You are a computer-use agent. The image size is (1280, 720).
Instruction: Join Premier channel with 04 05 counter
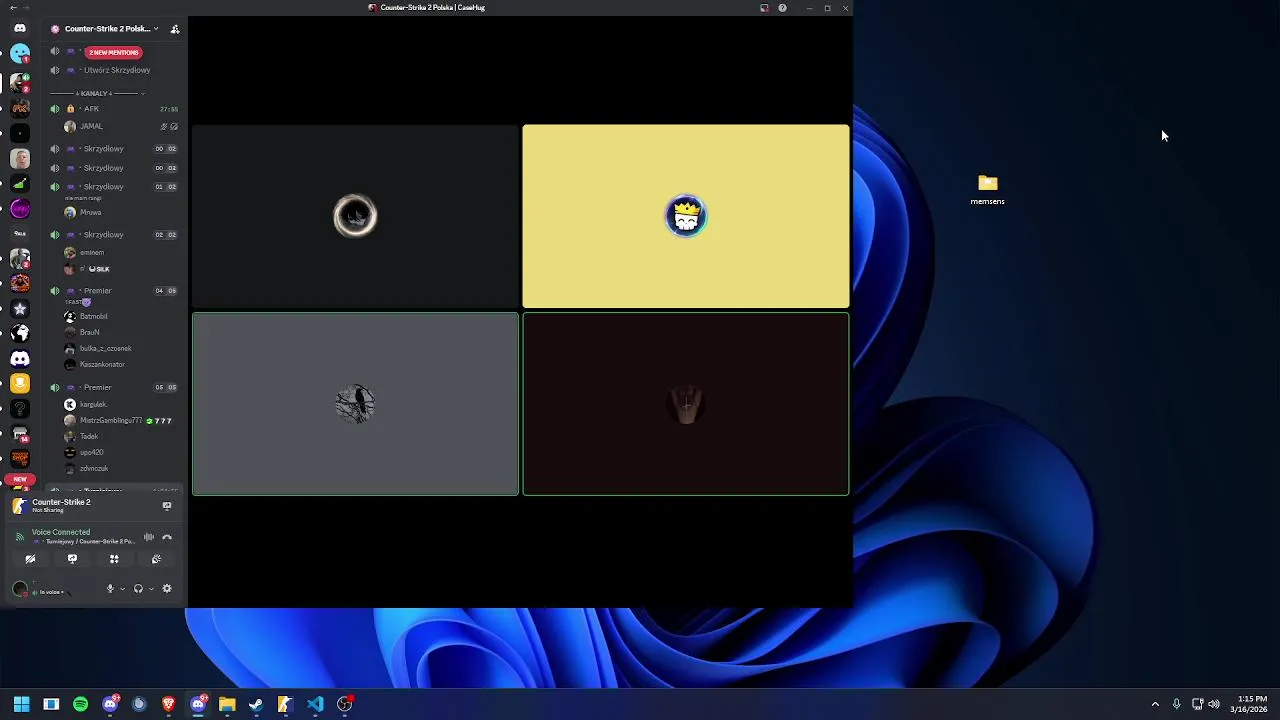[x=115, y=291]
